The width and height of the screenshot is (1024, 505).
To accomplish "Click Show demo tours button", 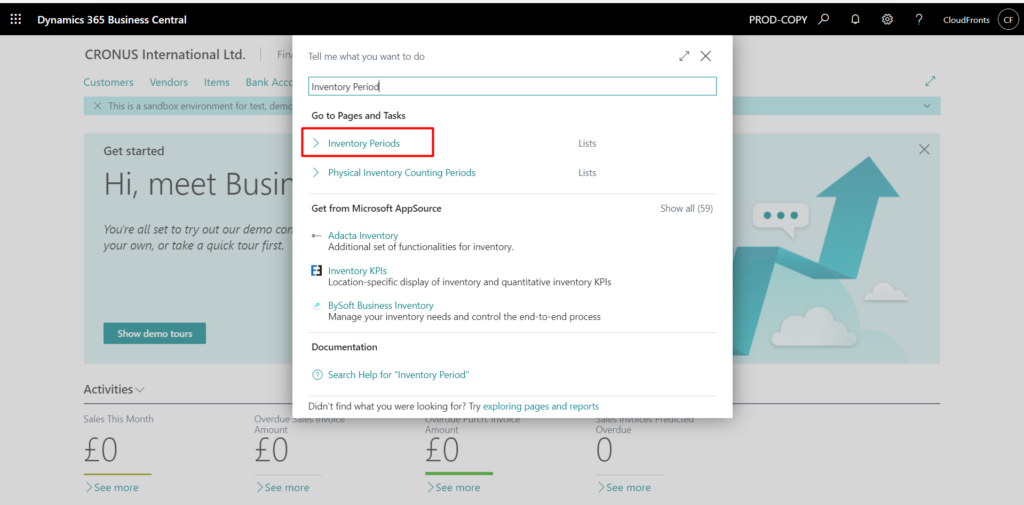I will pos(155,333).
